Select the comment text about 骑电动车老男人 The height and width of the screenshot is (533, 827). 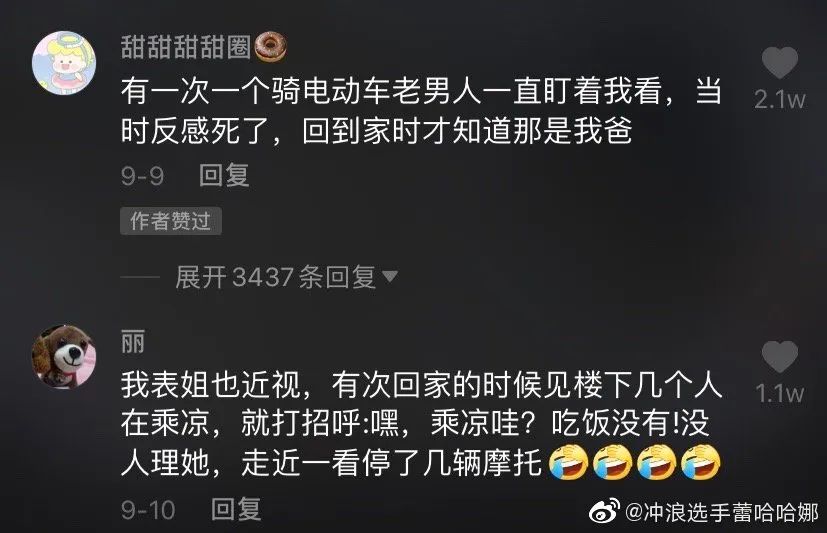(x=421, y=111)
